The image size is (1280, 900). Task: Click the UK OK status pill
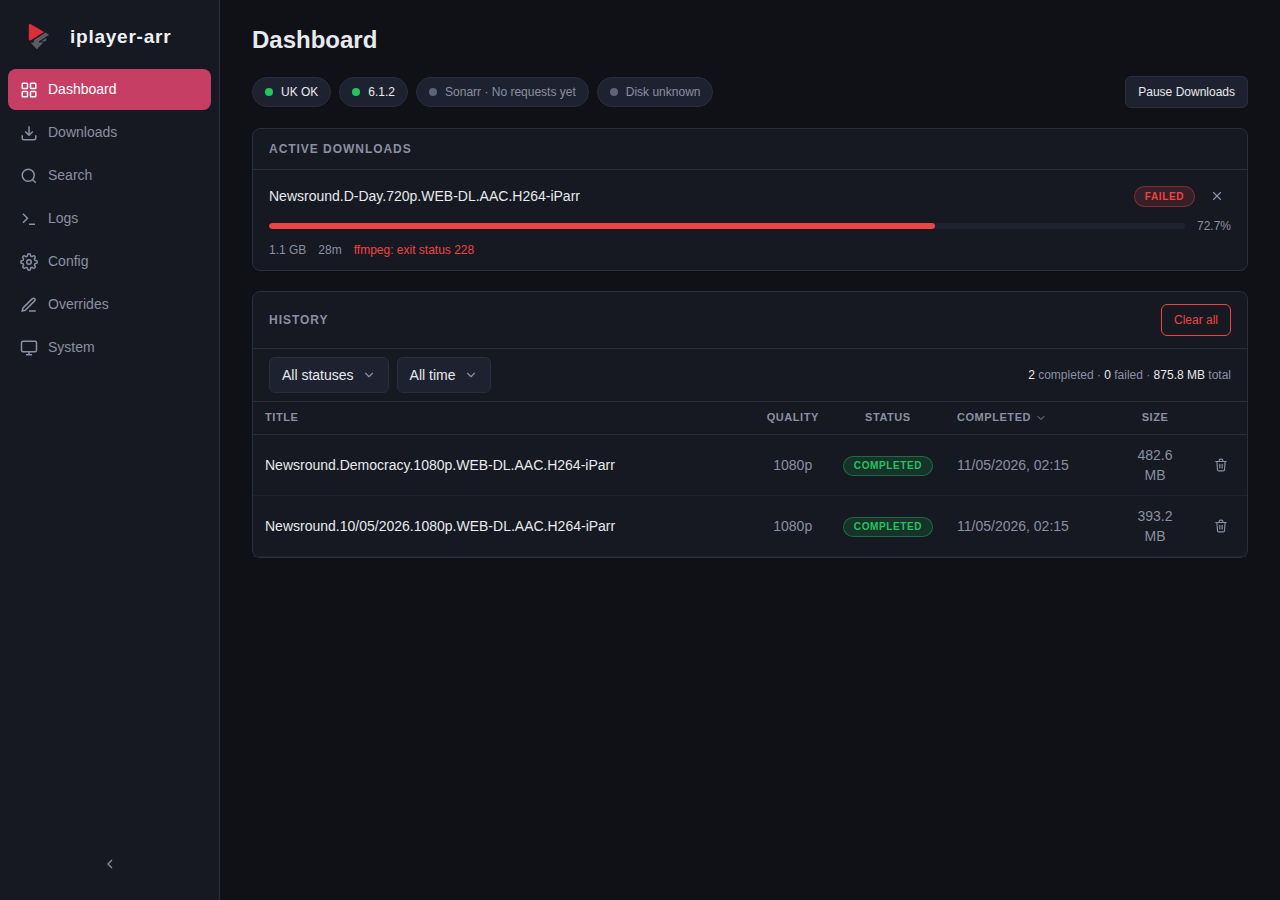click(x=291, y=92)
